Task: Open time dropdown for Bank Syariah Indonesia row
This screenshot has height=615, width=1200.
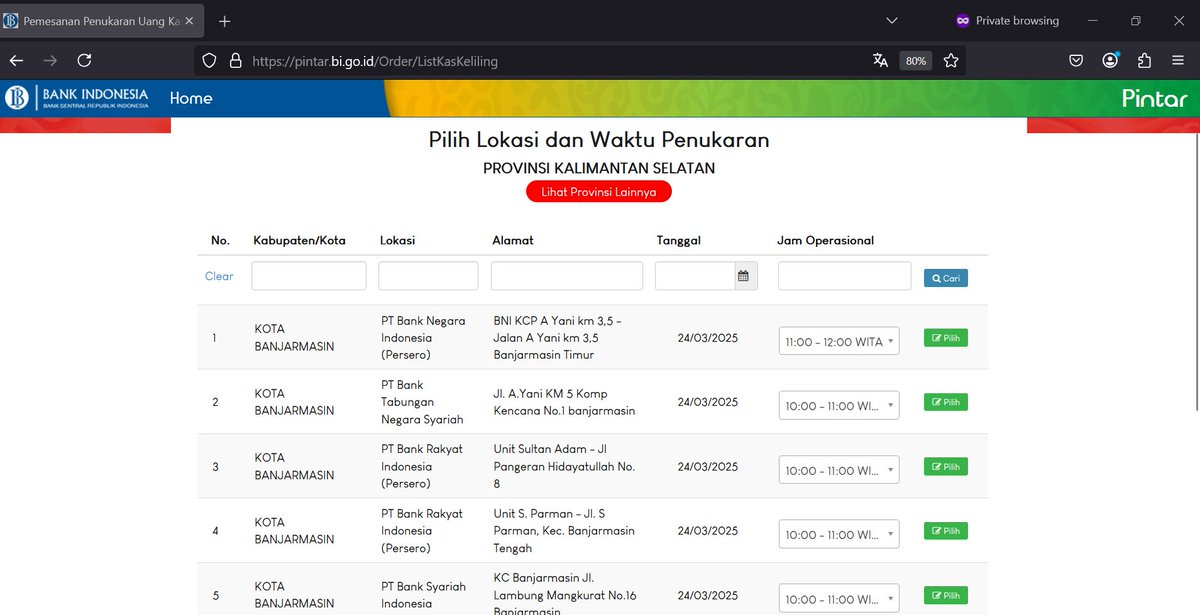Action: [x=839, y=599]
